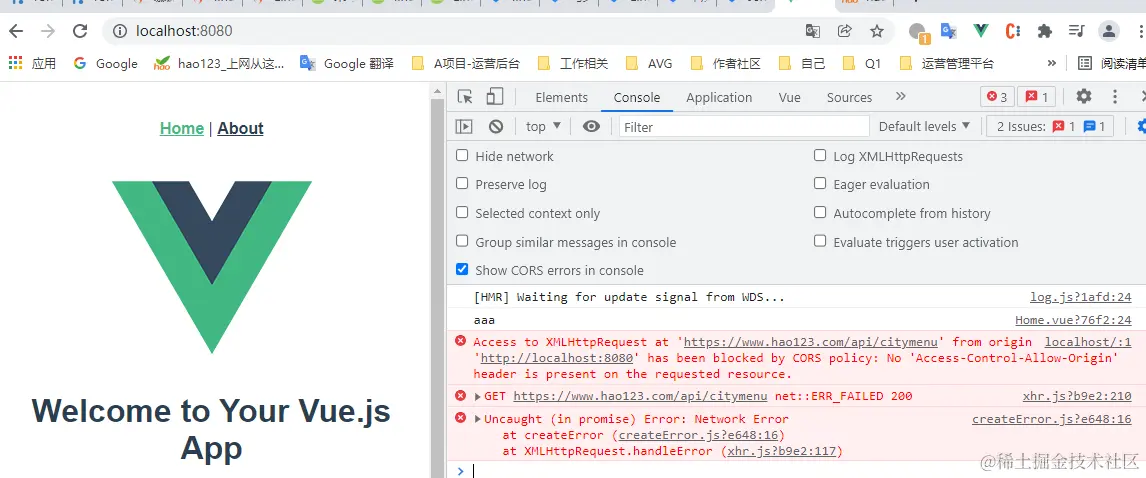The width and height of the screenshot is (1146, 478).
Task: Expand the Uncaught Network Error entry
Action: (x=478, y=420)
